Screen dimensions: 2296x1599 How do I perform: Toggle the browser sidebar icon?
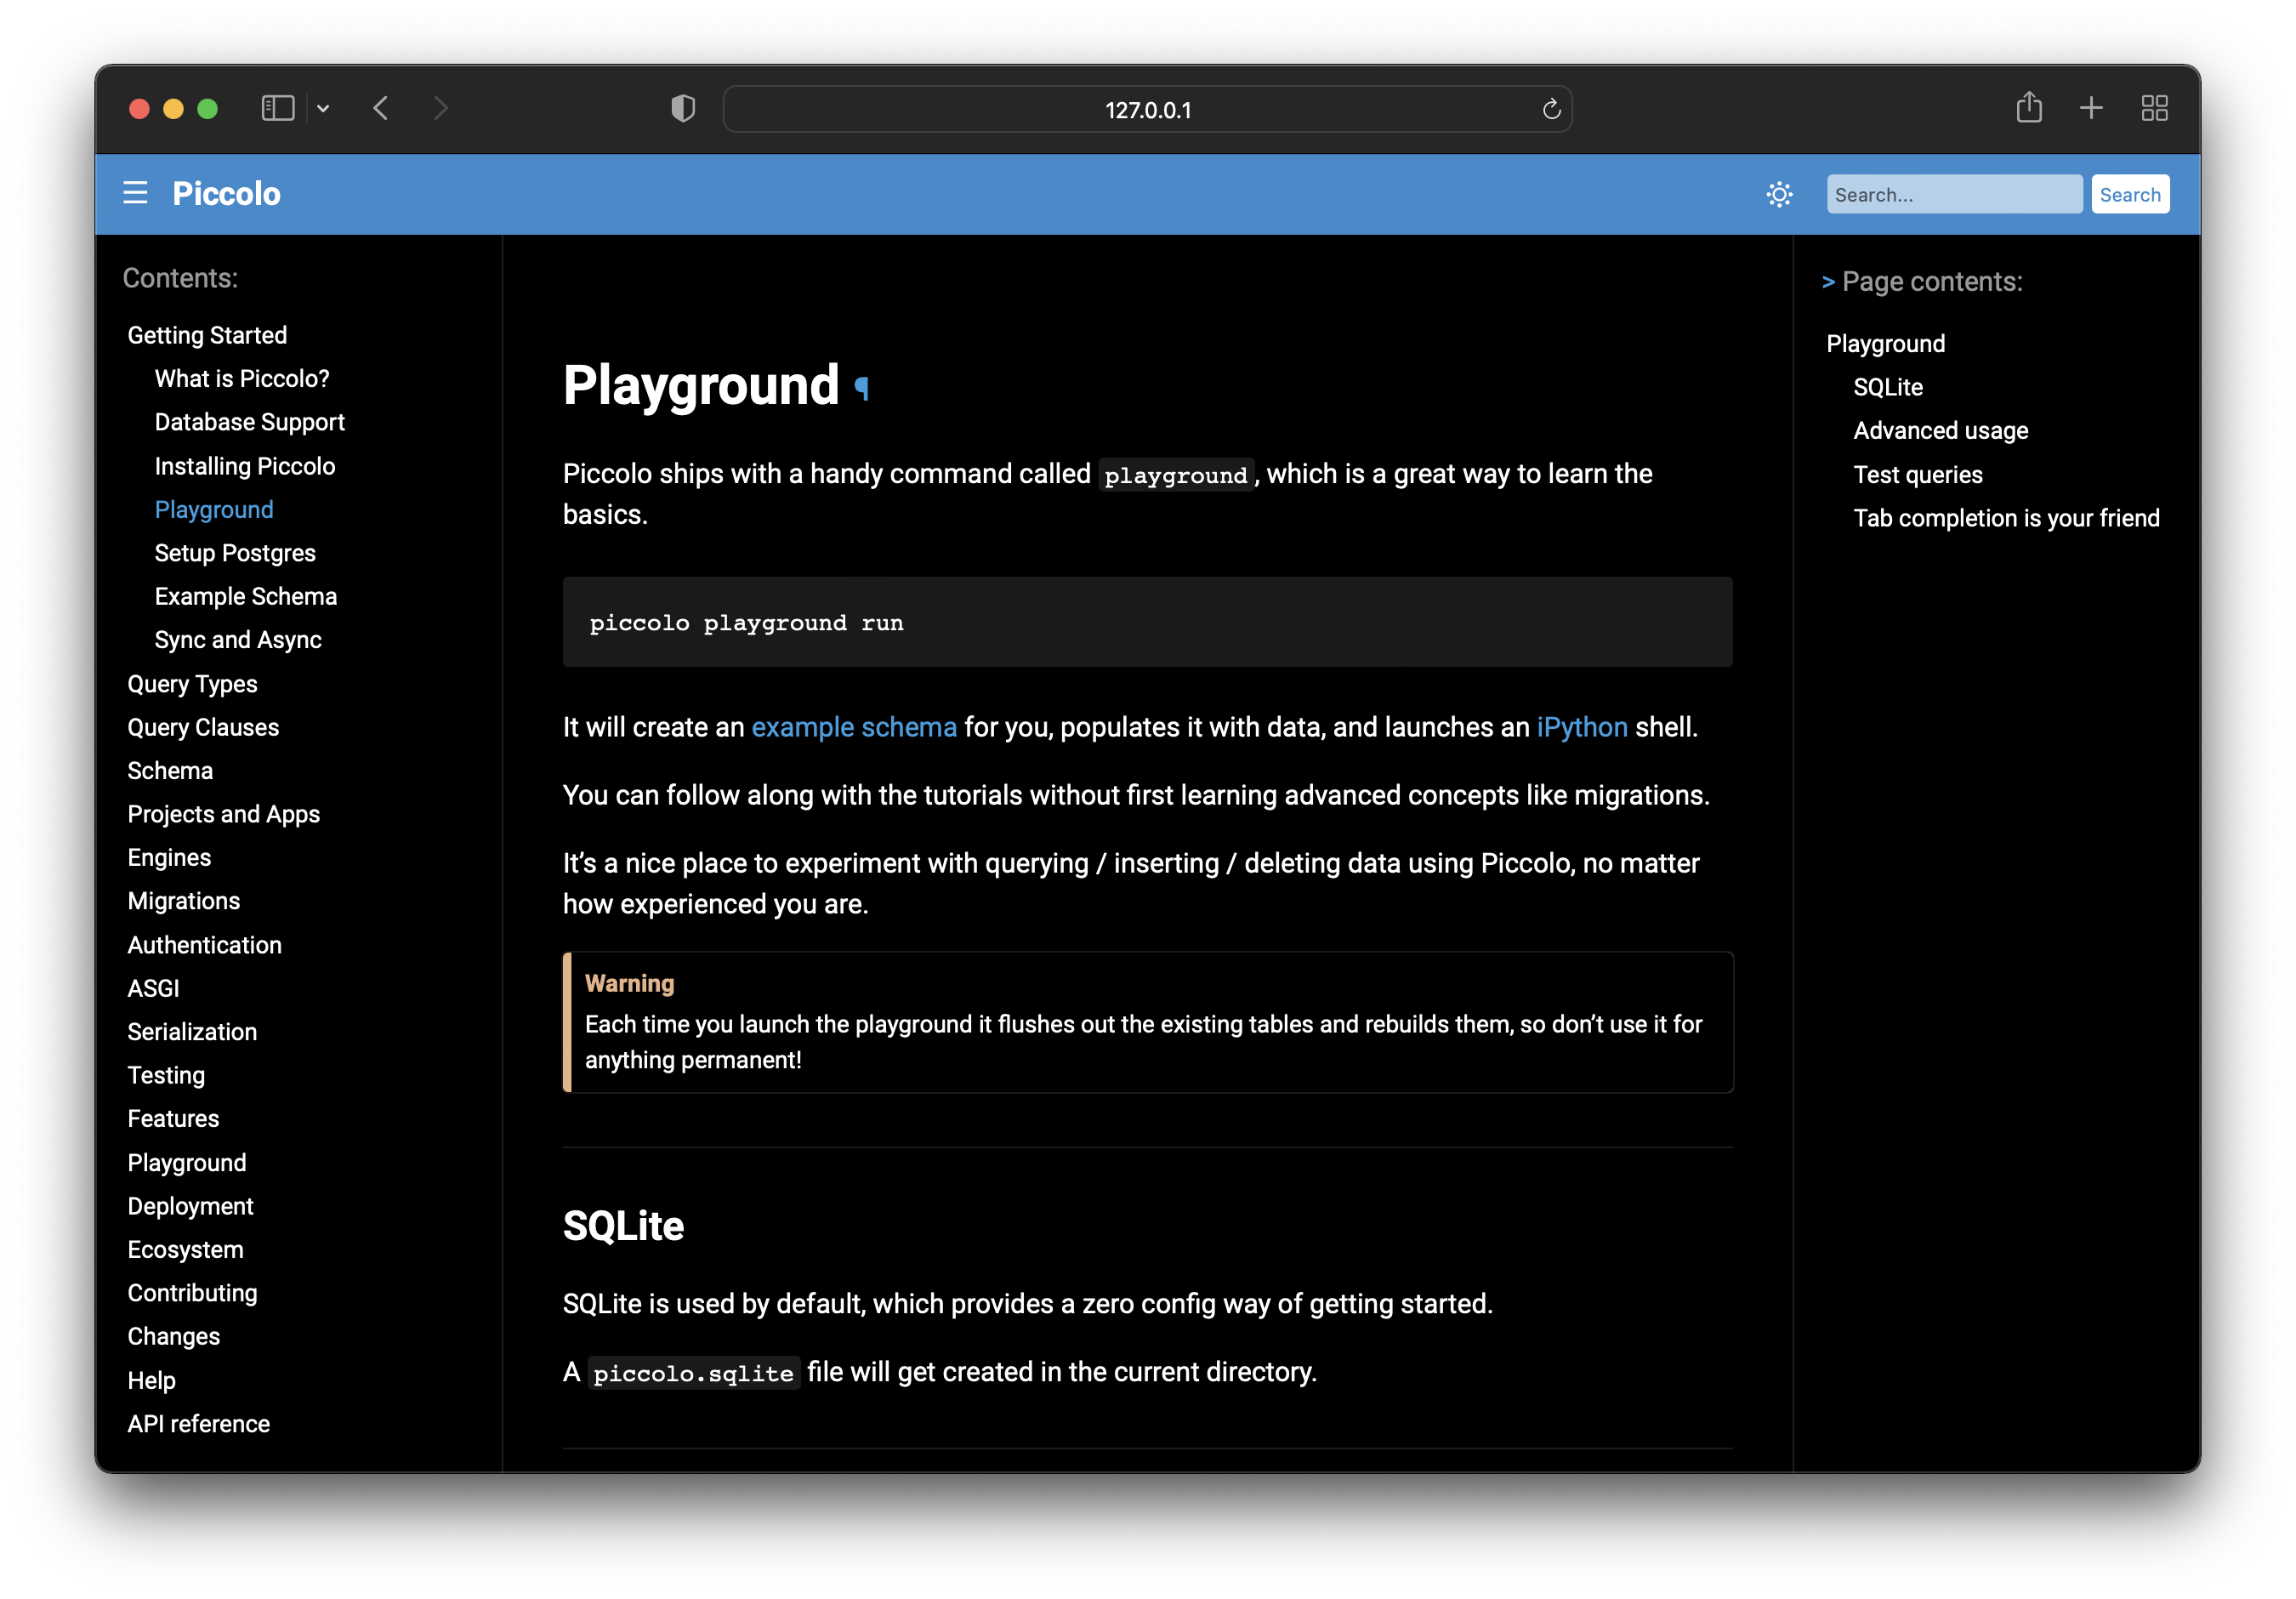pos(277,108)
